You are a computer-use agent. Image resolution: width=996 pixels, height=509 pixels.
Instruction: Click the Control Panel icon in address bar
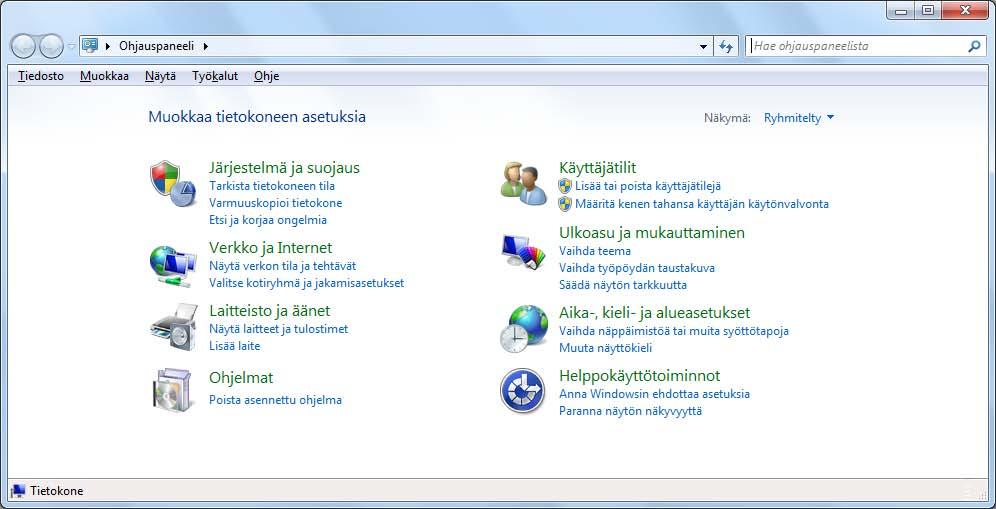pyautogui.click(x=90, y=45)
